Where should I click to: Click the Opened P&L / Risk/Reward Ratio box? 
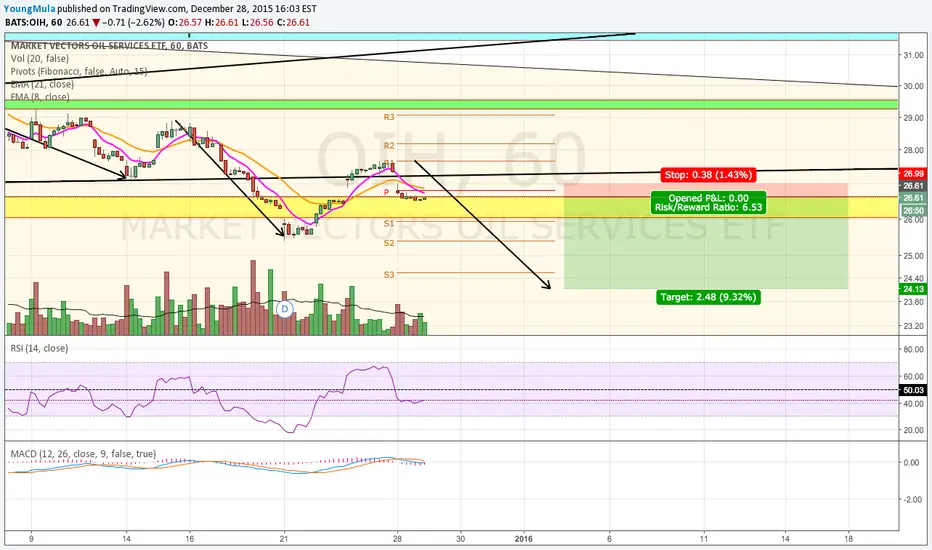[708, 203]
